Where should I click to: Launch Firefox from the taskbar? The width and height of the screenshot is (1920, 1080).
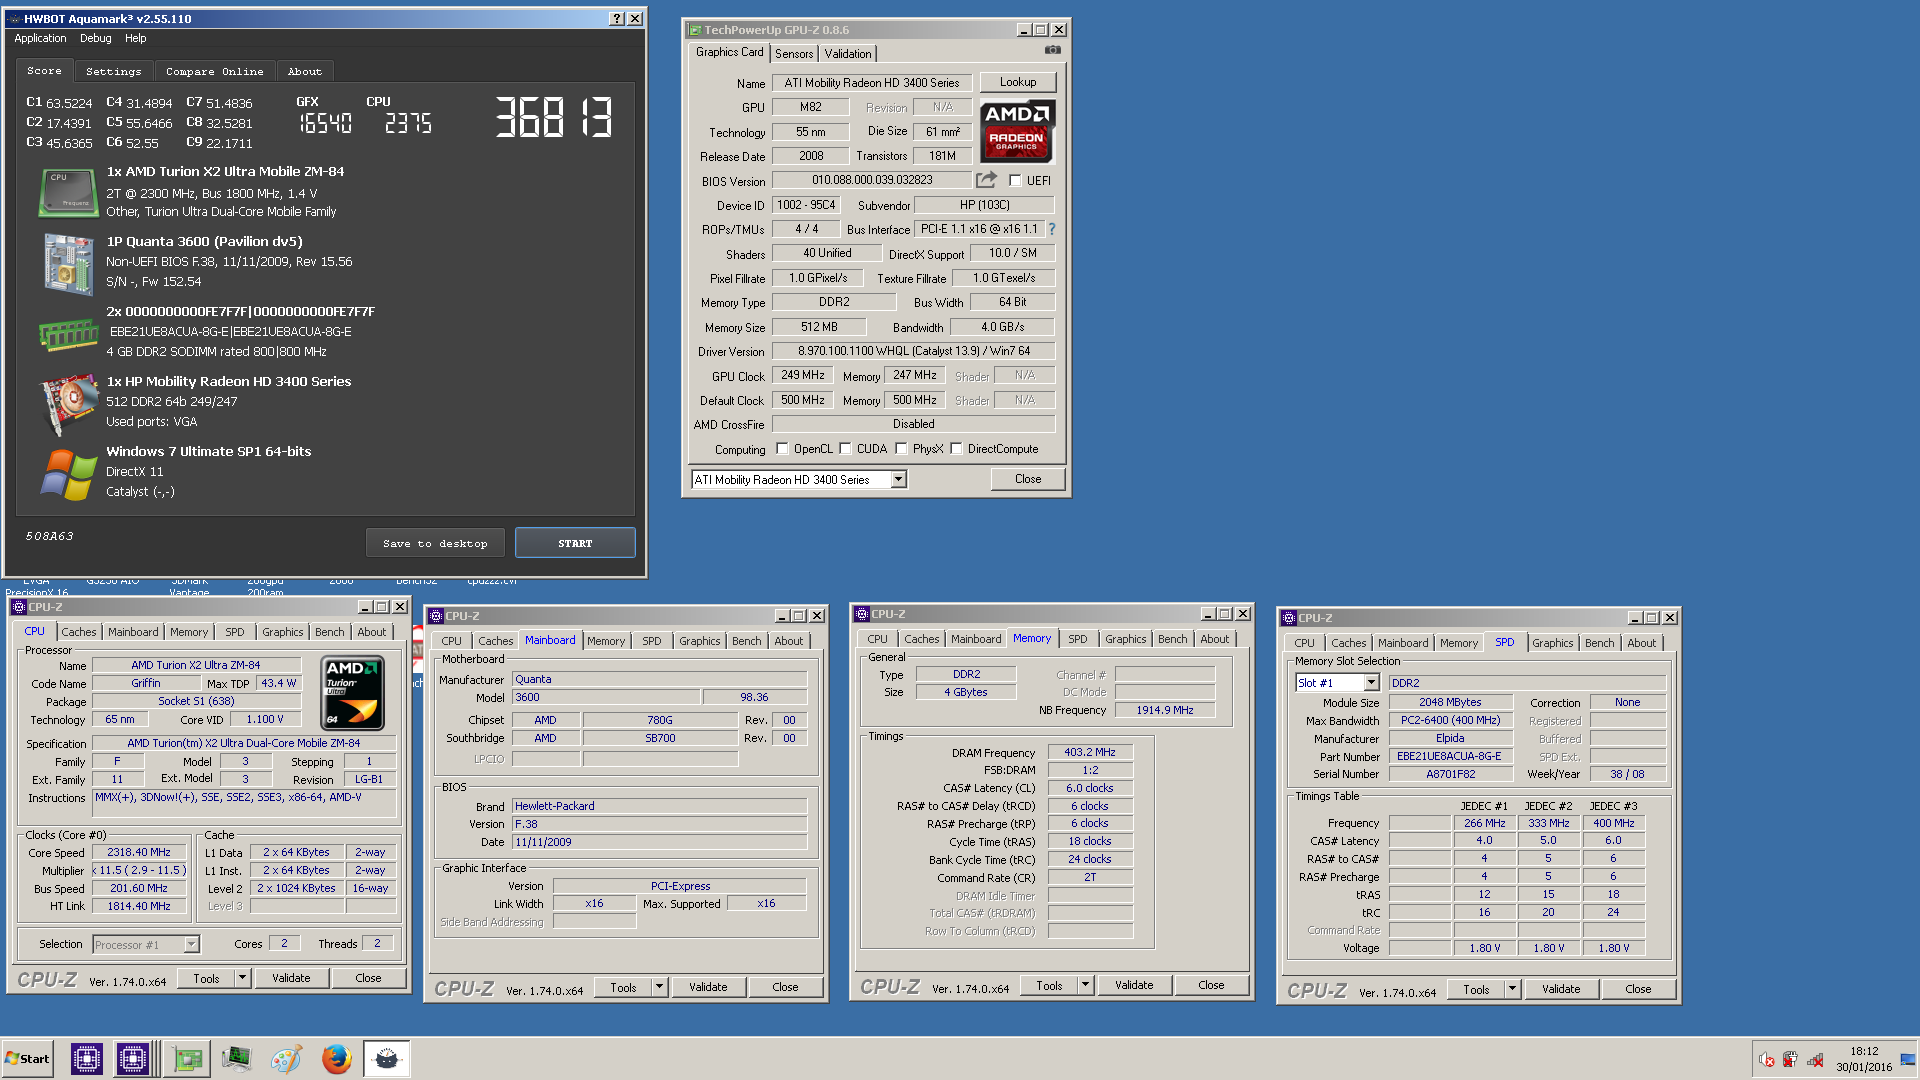tap(336, 1058)
